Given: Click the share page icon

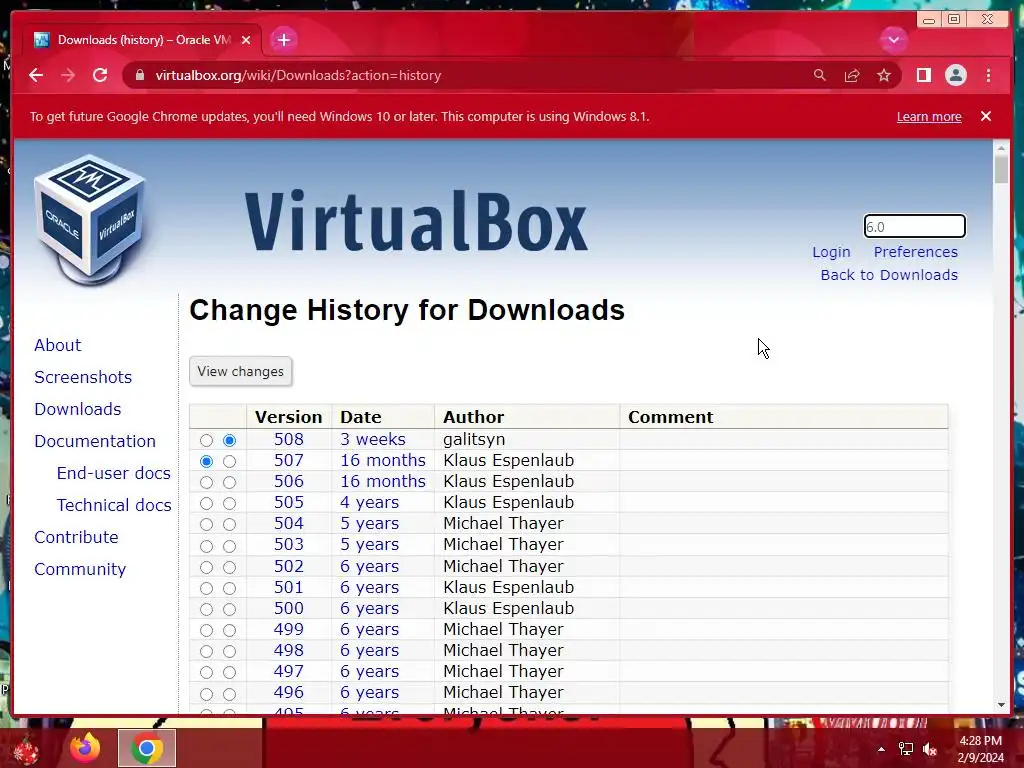Looking at the screenshot, I should pyautogui.click(x=852, y=75).
